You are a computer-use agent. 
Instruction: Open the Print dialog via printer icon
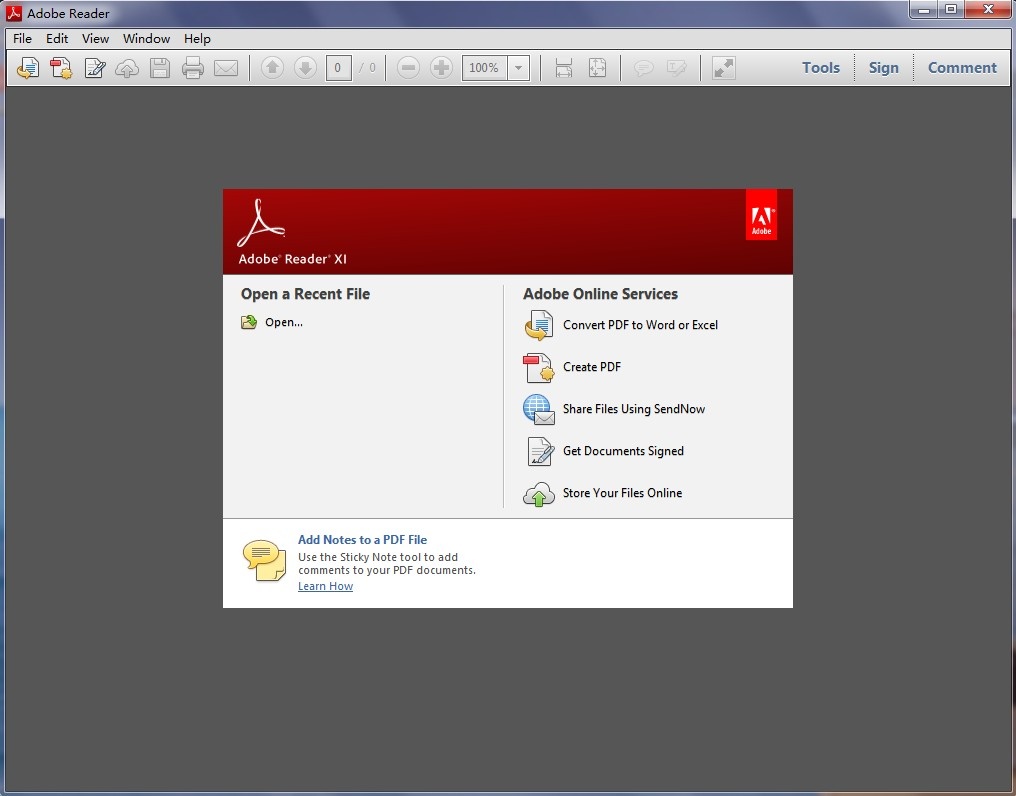pos(193,68)
